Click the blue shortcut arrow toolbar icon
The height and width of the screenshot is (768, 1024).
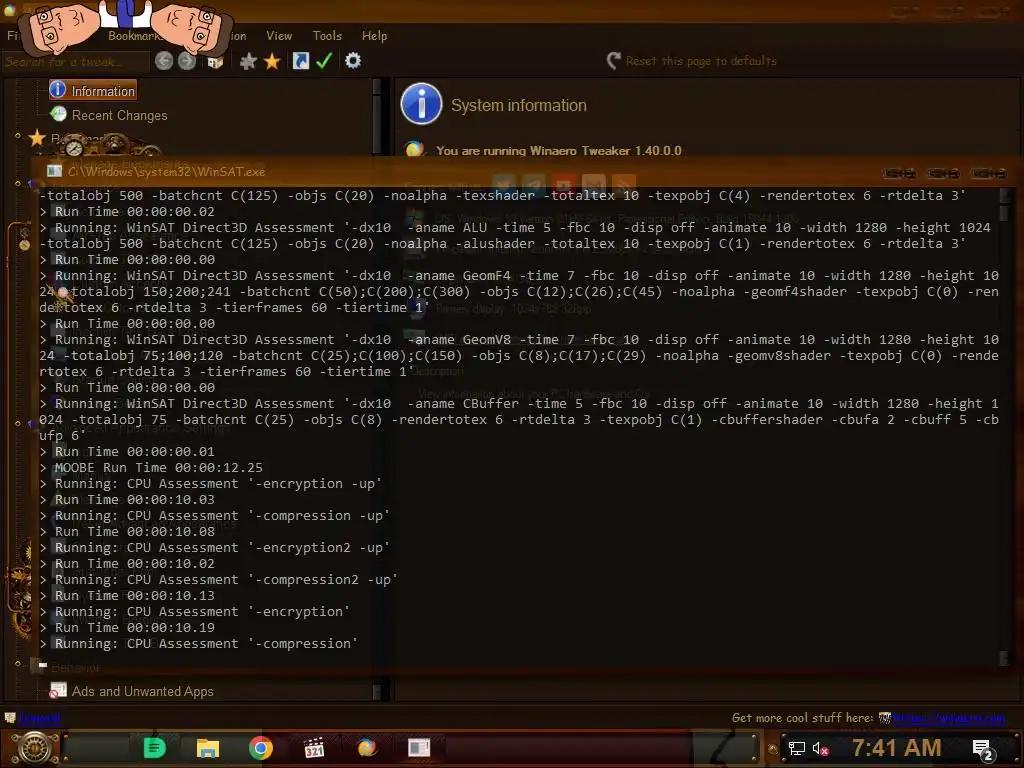[x=300, y=61]
